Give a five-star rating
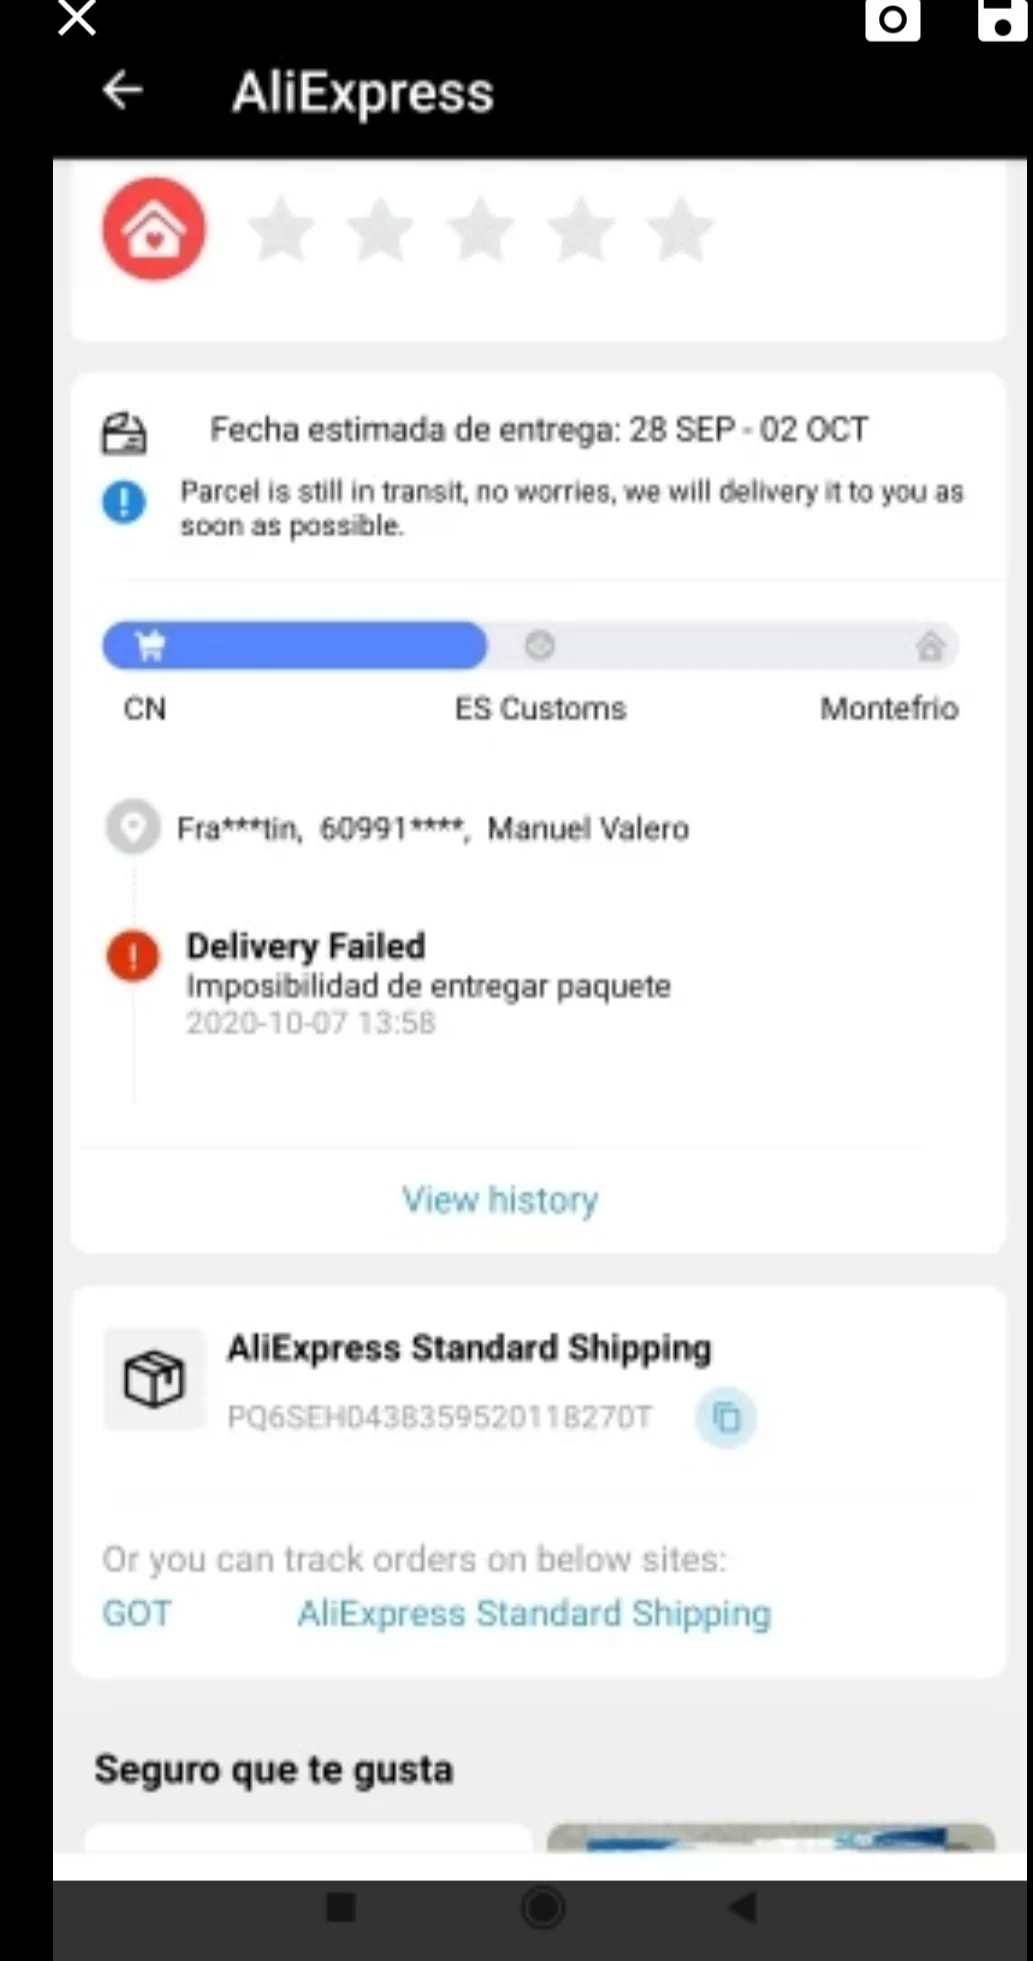The image size is (1033, 1961). [681, 229]
